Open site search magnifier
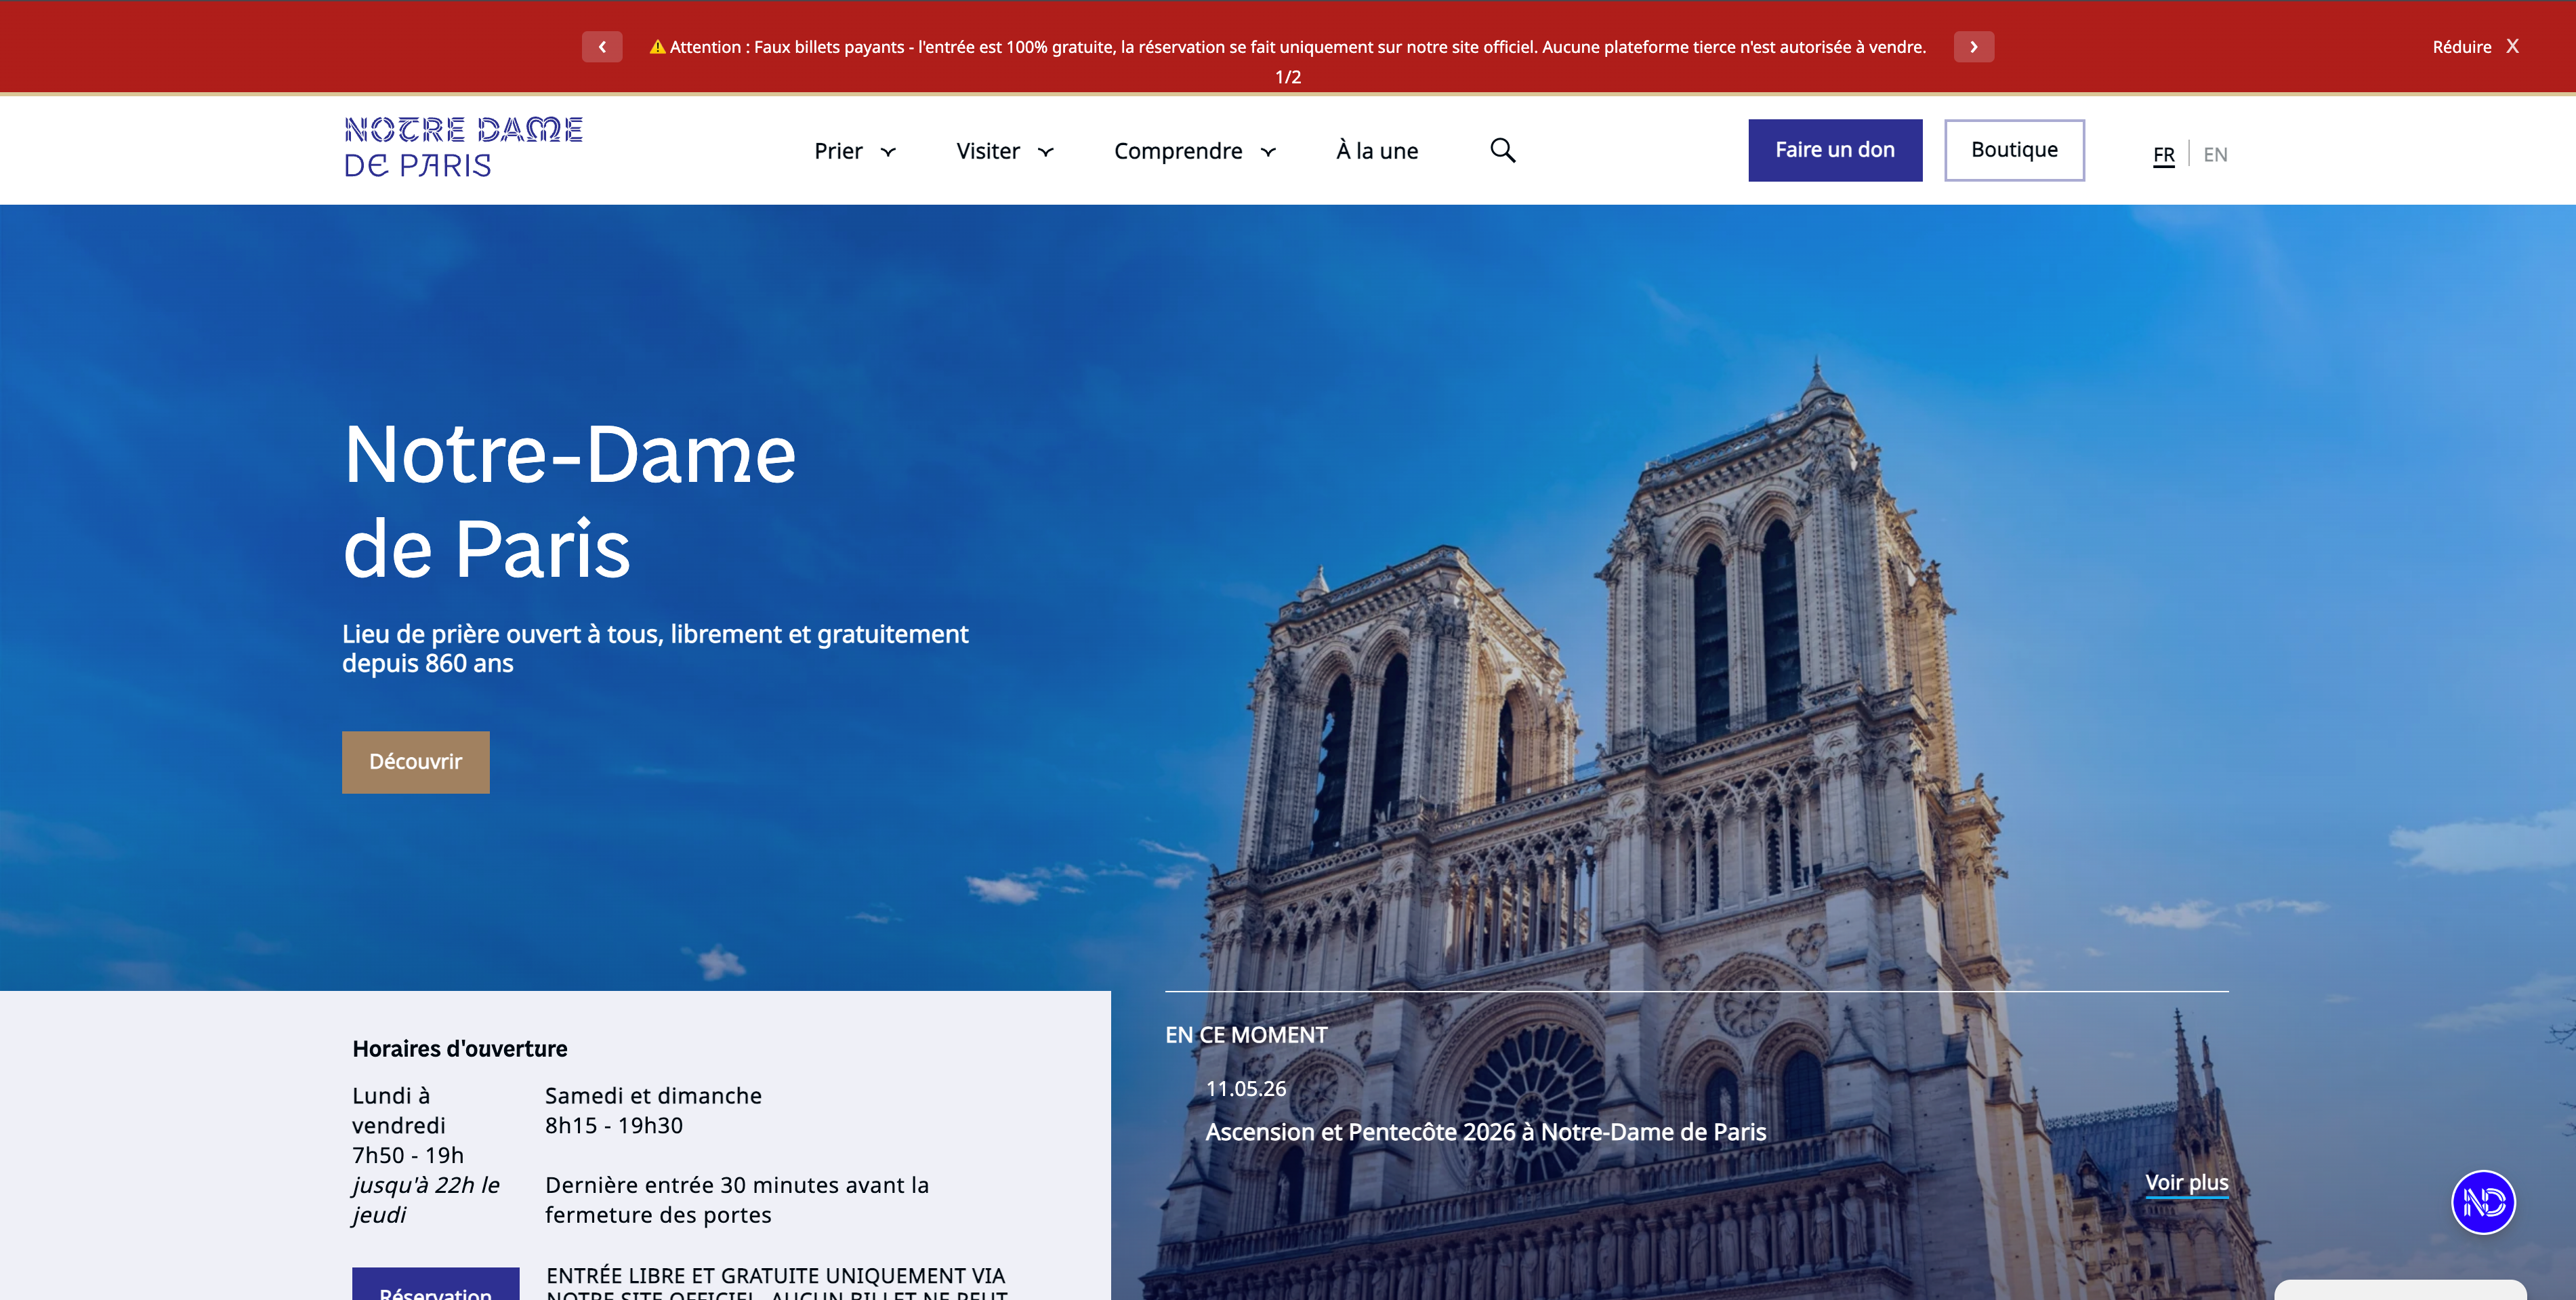 click(x=1502, y=150)
